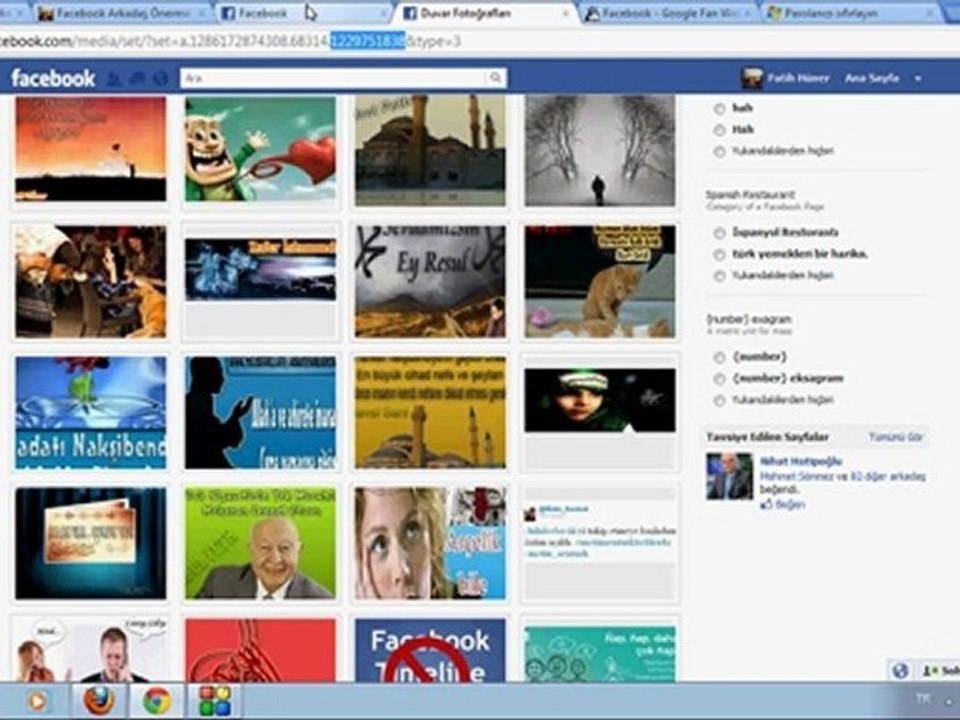Viewport: 960px width, 720px height.
Task: Select 'Yukarıdakilerden hiçbiri' under Spanish Restaurant
Action: [x=719, y=276]
